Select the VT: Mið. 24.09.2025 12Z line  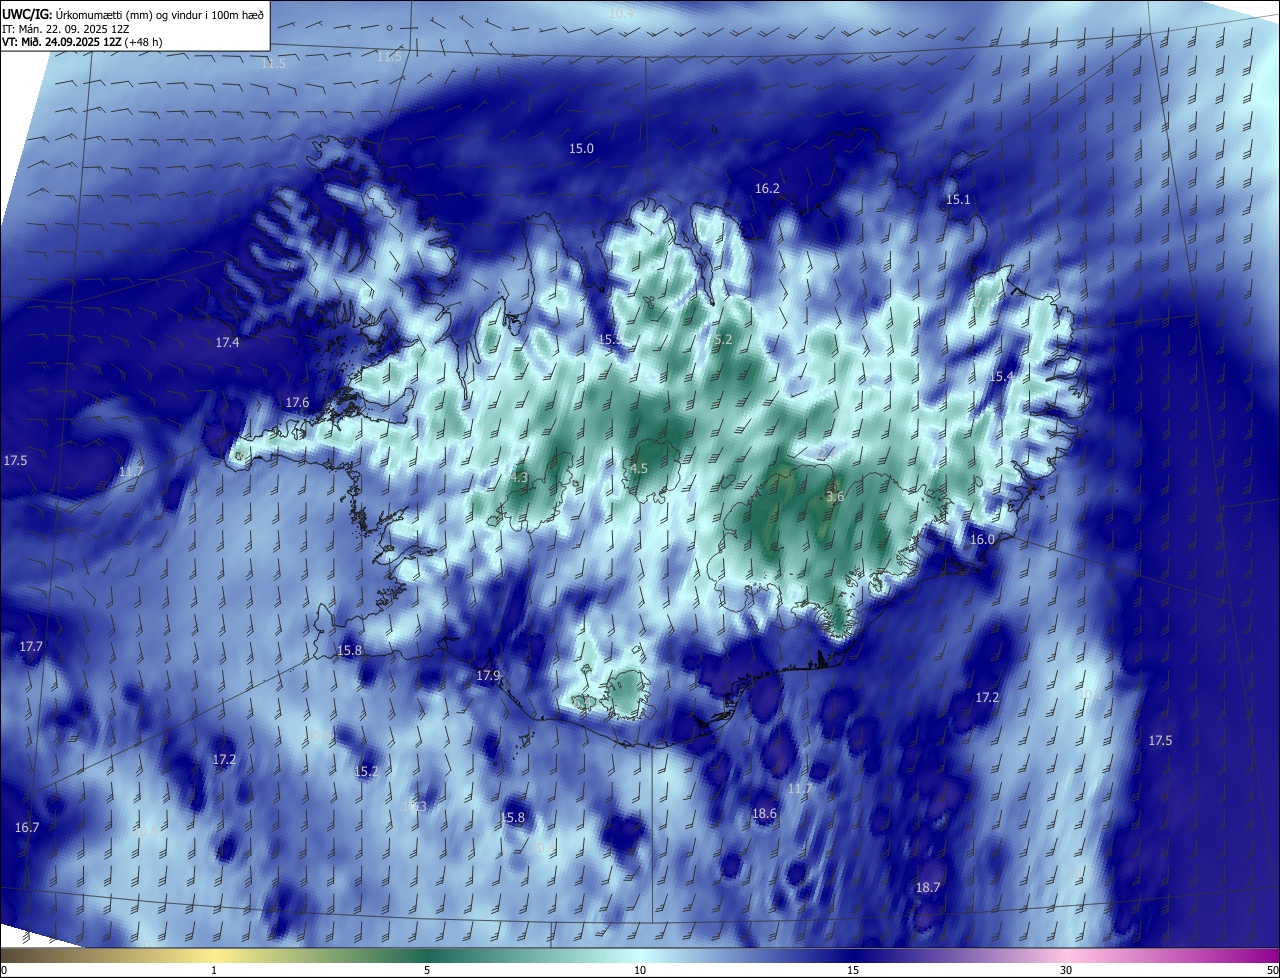click(81, 42)
